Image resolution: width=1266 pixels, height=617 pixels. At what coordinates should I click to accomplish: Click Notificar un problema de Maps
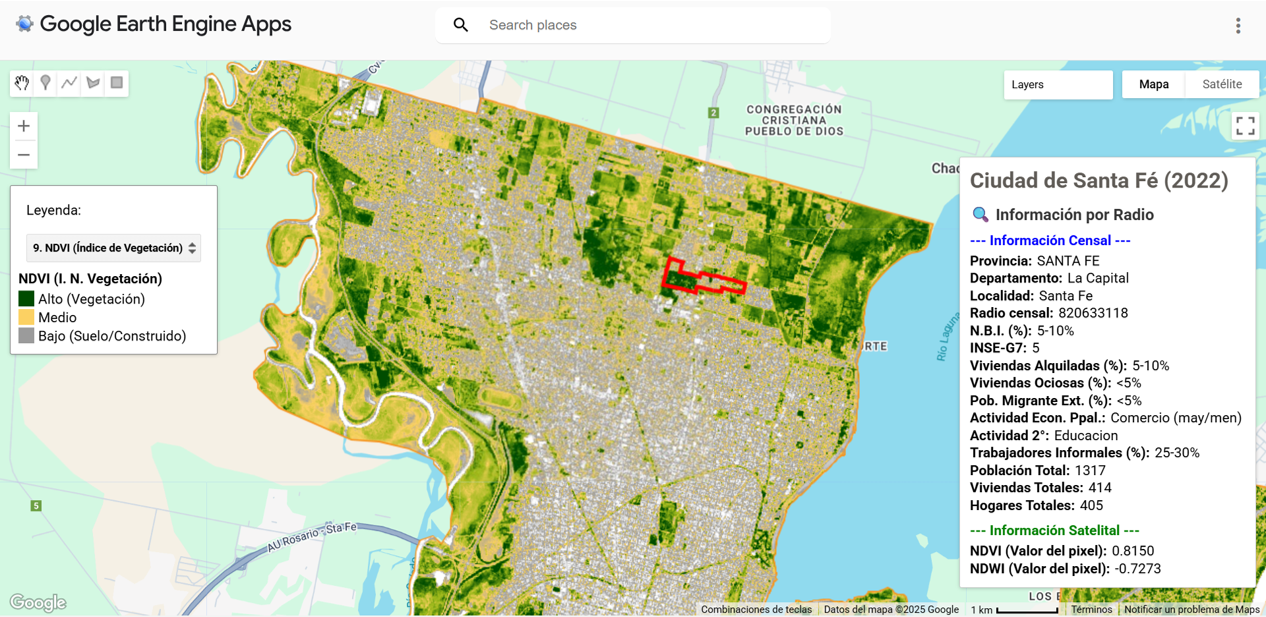pos(1191,609)
